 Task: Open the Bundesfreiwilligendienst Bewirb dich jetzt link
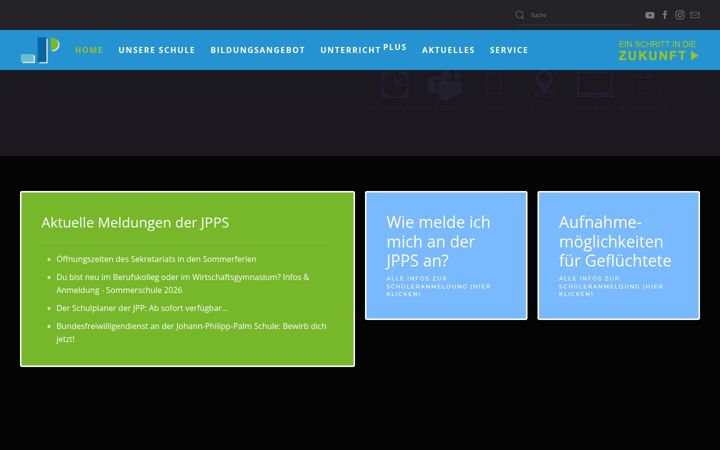coord(191,332)
